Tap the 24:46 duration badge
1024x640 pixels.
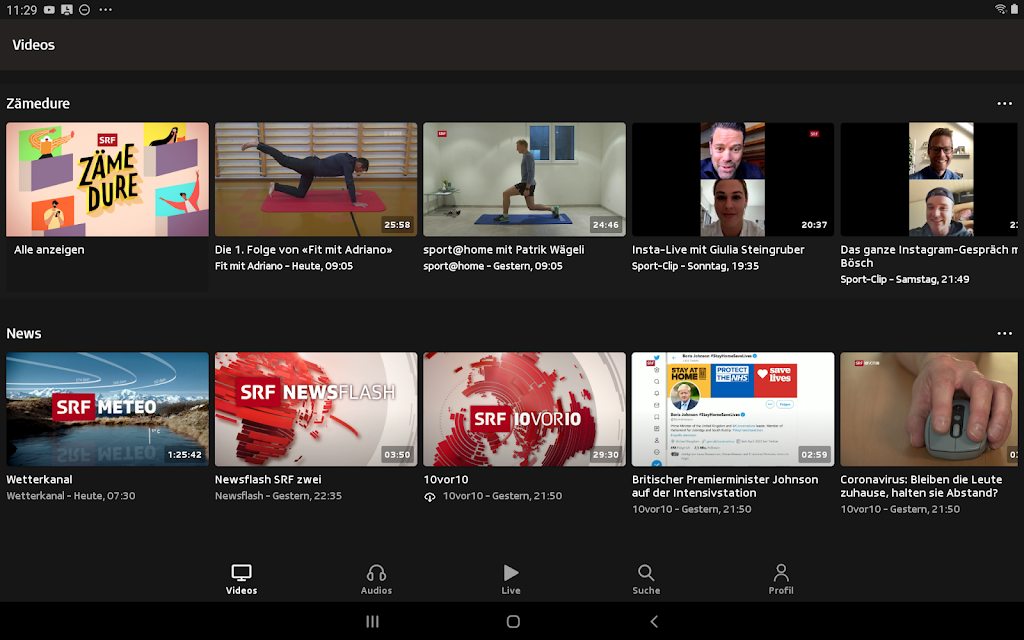click(x=605, y=225)
